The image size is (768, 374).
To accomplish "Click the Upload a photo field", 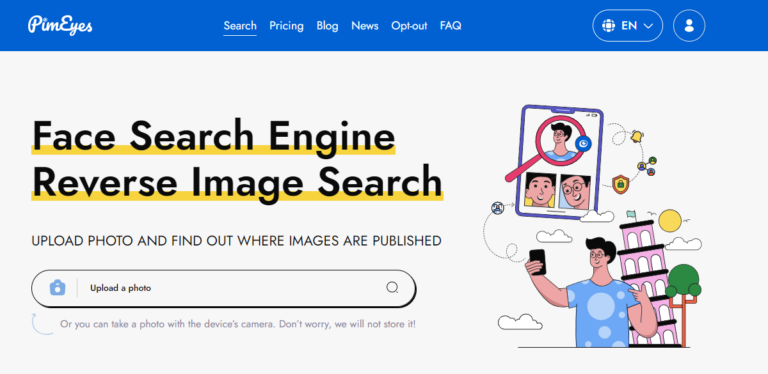I will pos(223,288).
